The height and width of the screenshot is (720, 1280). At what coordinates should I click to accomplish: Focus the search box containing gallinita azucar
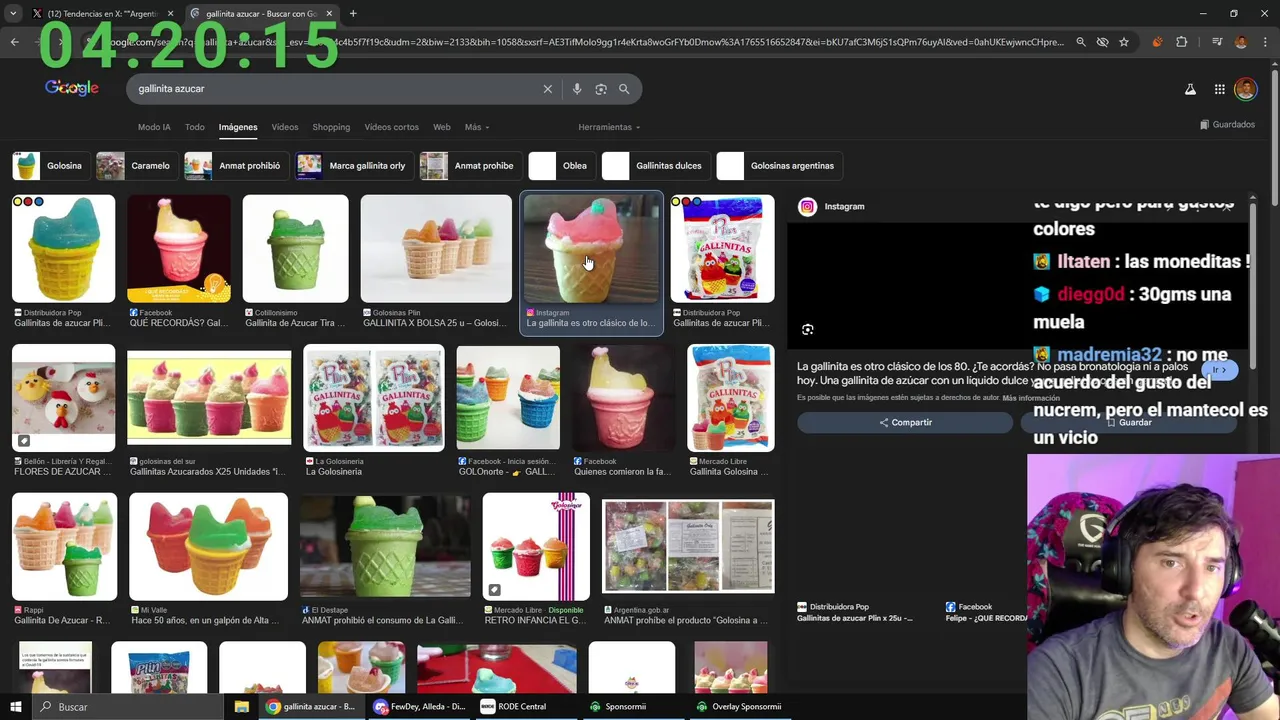tap(335, 89)
